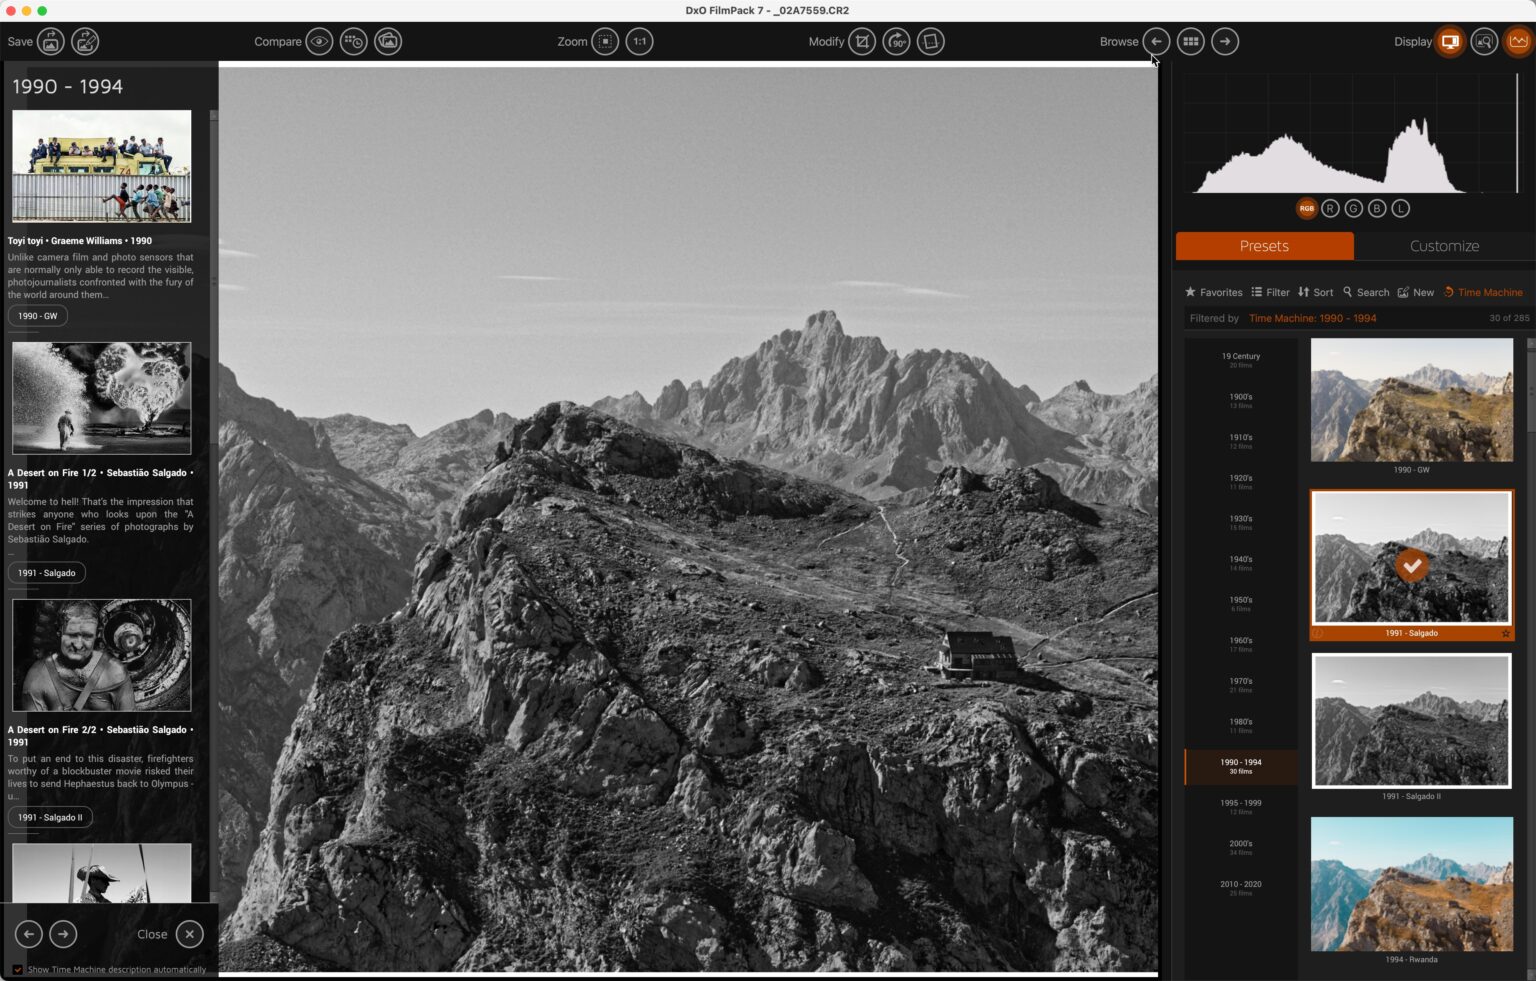Screen dimensions: 1536x981
Task: Click the 1991 - Salgado II tag button
Action: [x=50, y=817]
